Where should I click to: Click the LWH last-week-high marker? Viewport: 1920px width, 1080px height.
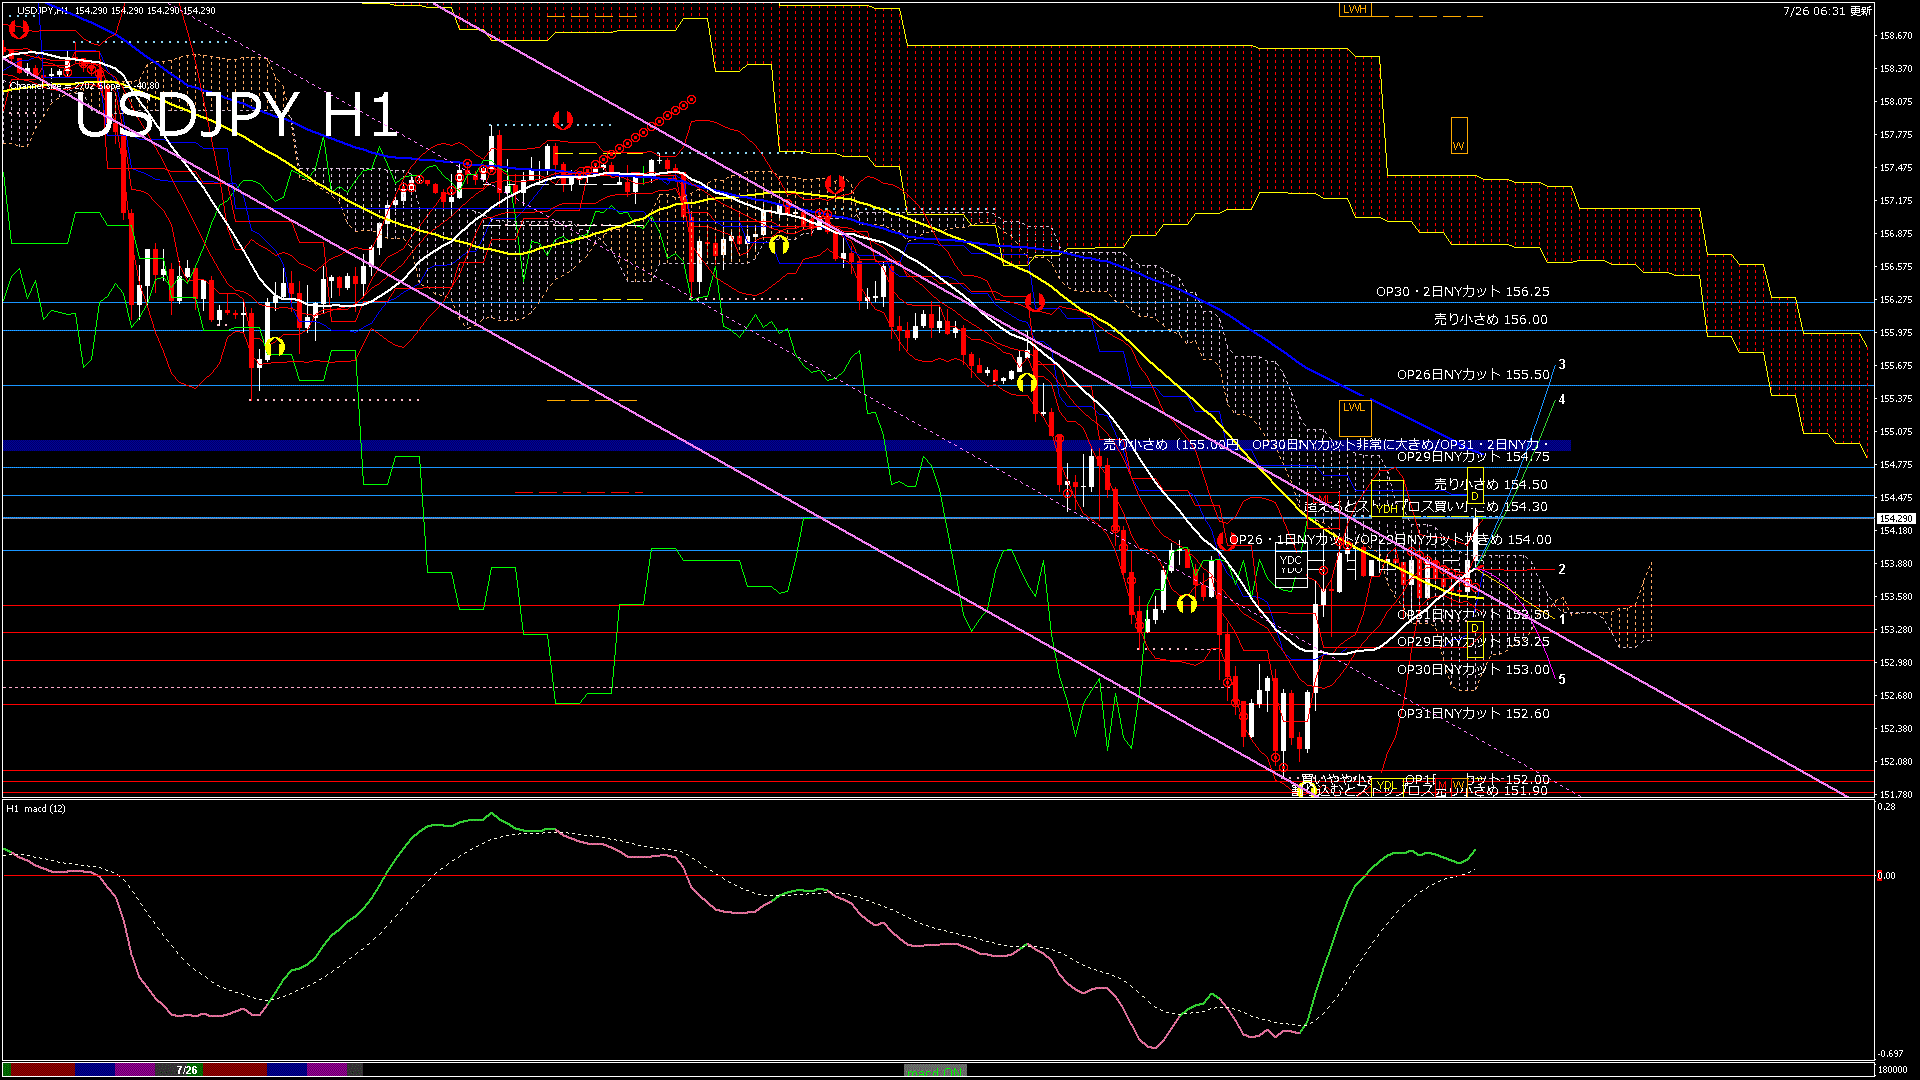click(1354, 9)
